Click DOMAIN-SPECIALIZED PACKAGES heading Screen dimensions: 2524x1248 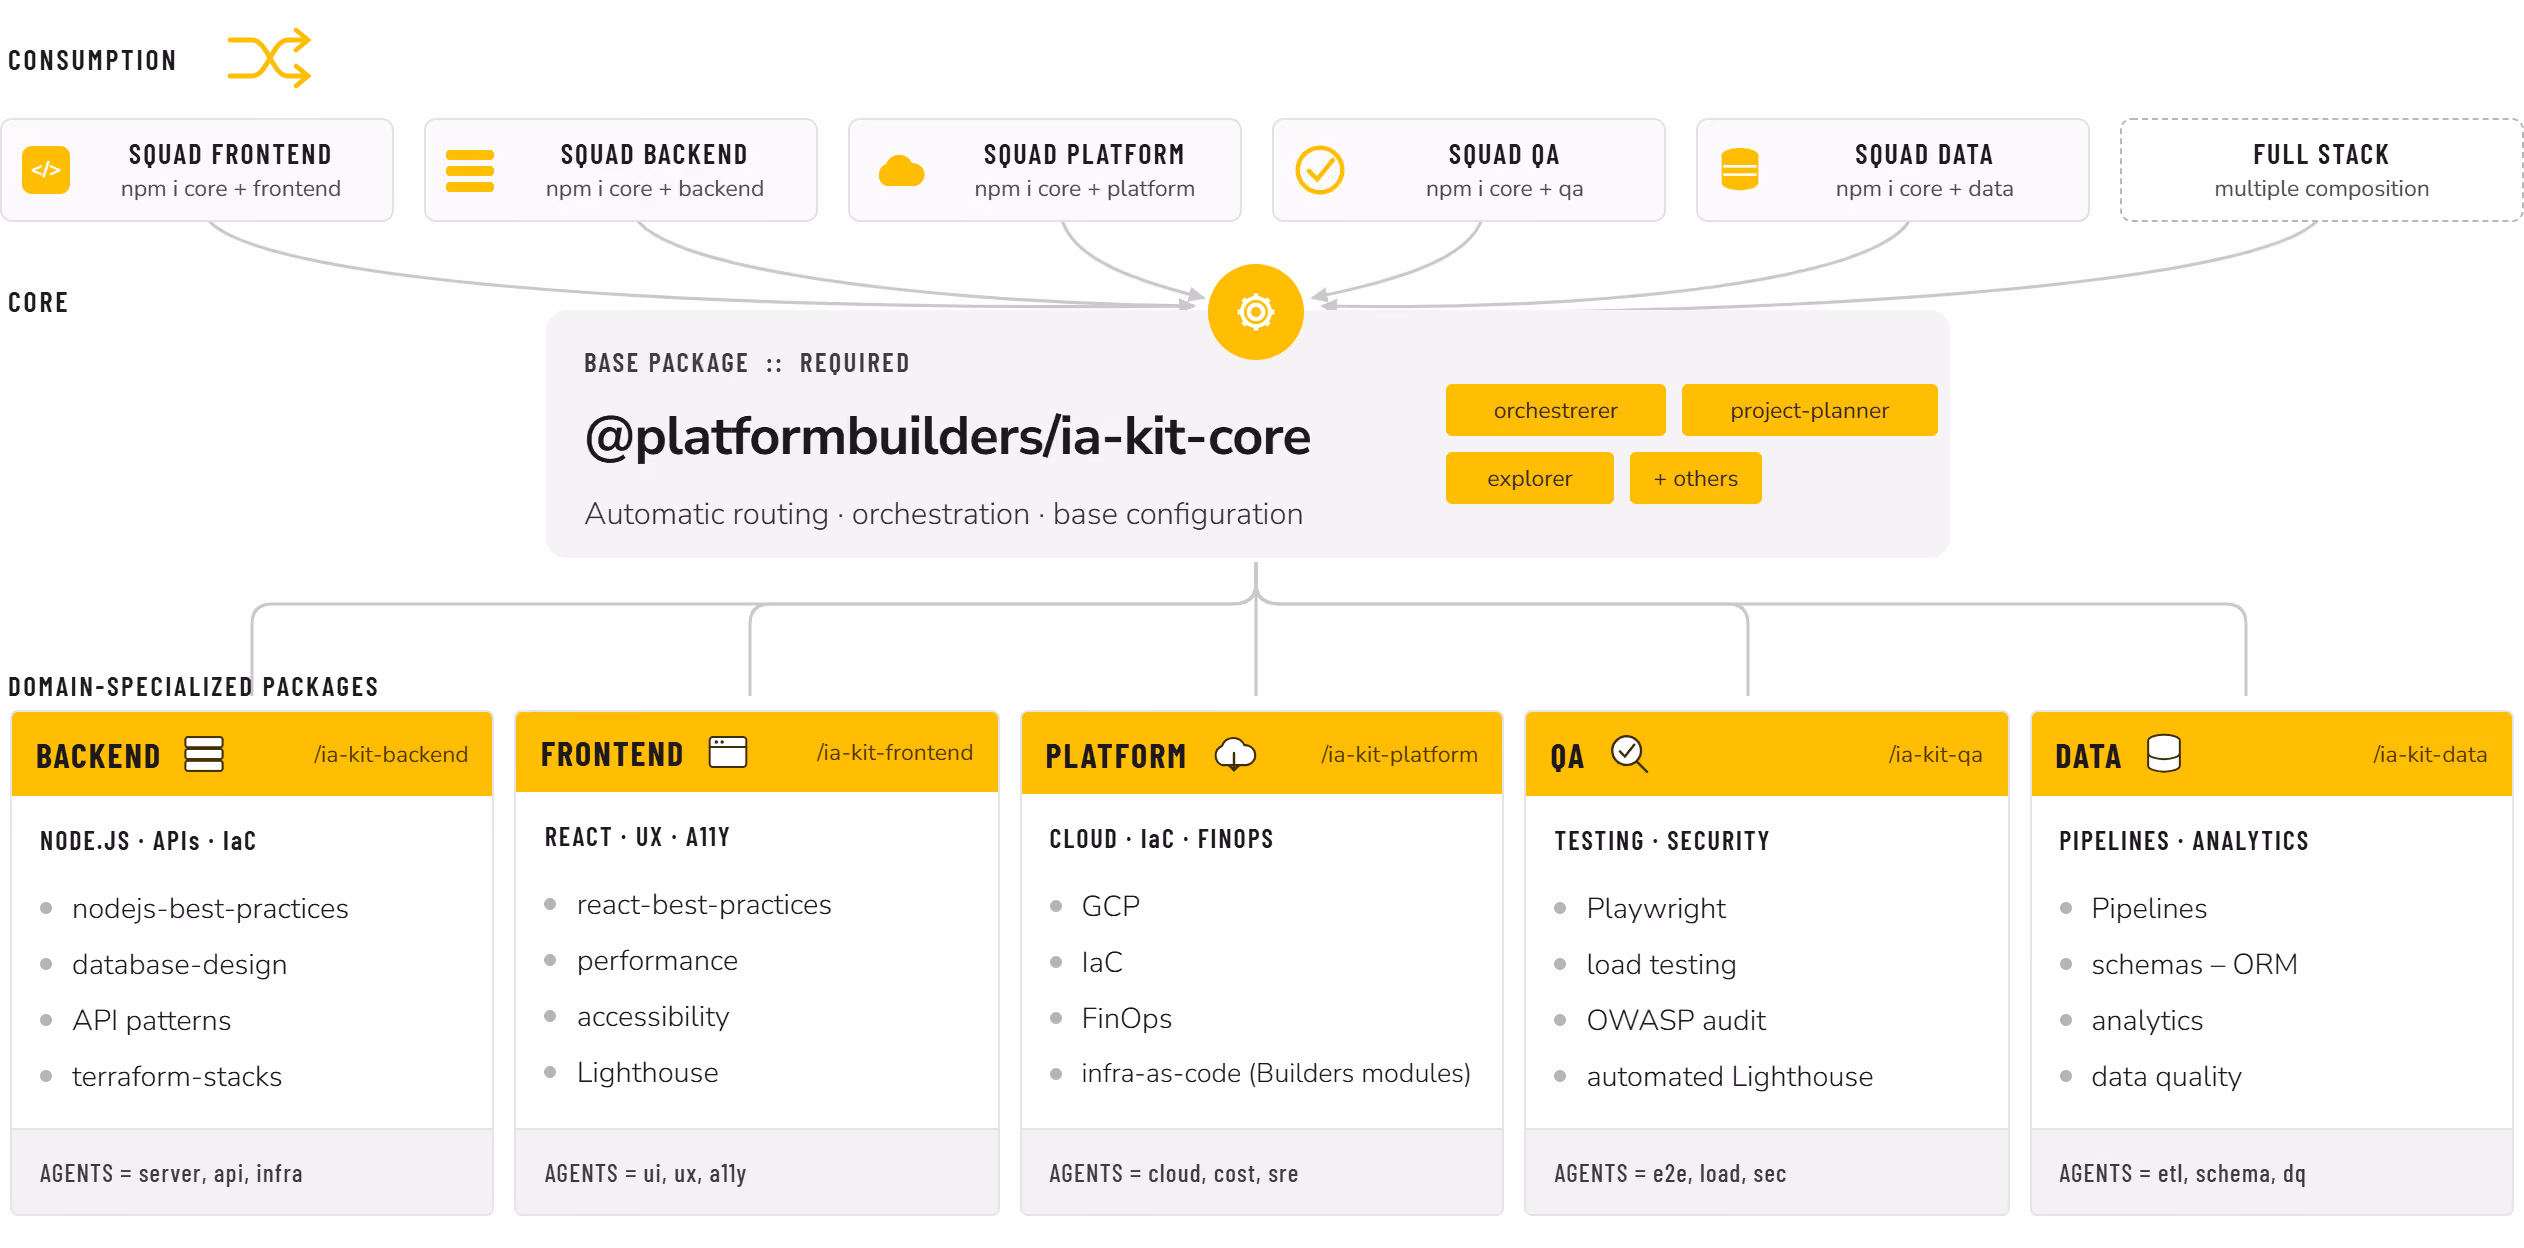193,687
